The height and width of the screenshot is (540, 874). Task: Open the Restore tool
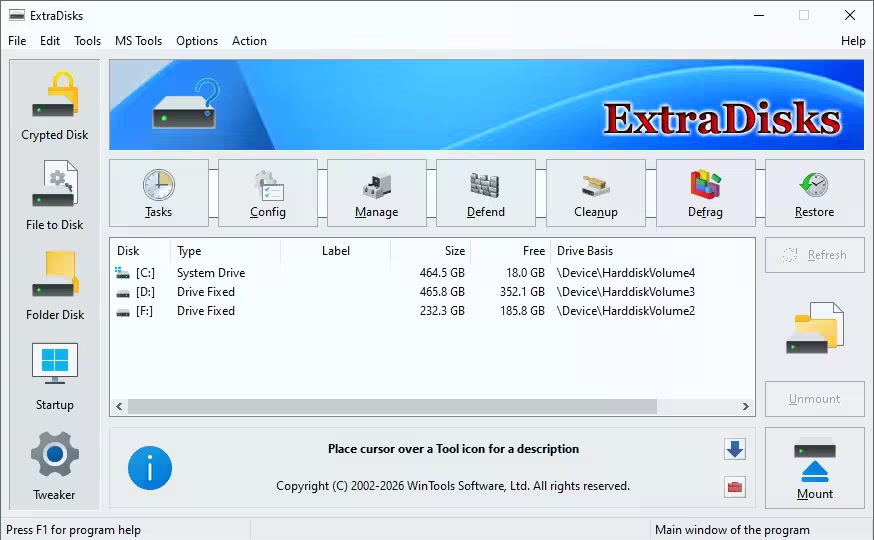click(x=814, y=193)
